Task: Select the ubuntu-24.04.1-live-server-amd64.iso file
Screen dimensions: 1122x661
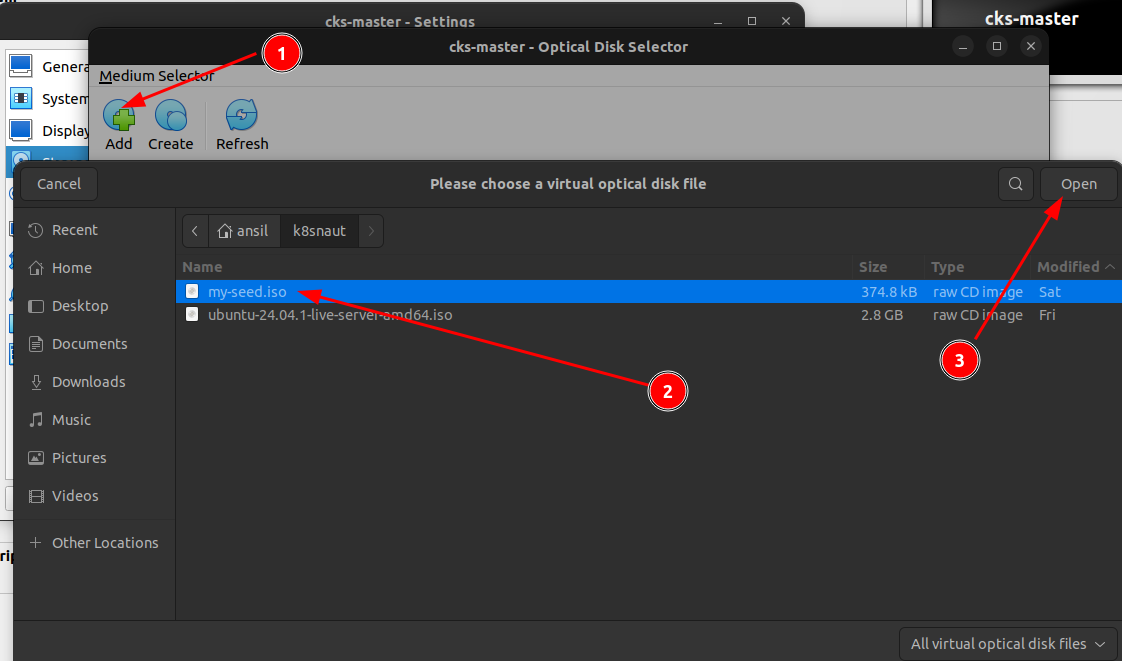Action: [329, 315]
